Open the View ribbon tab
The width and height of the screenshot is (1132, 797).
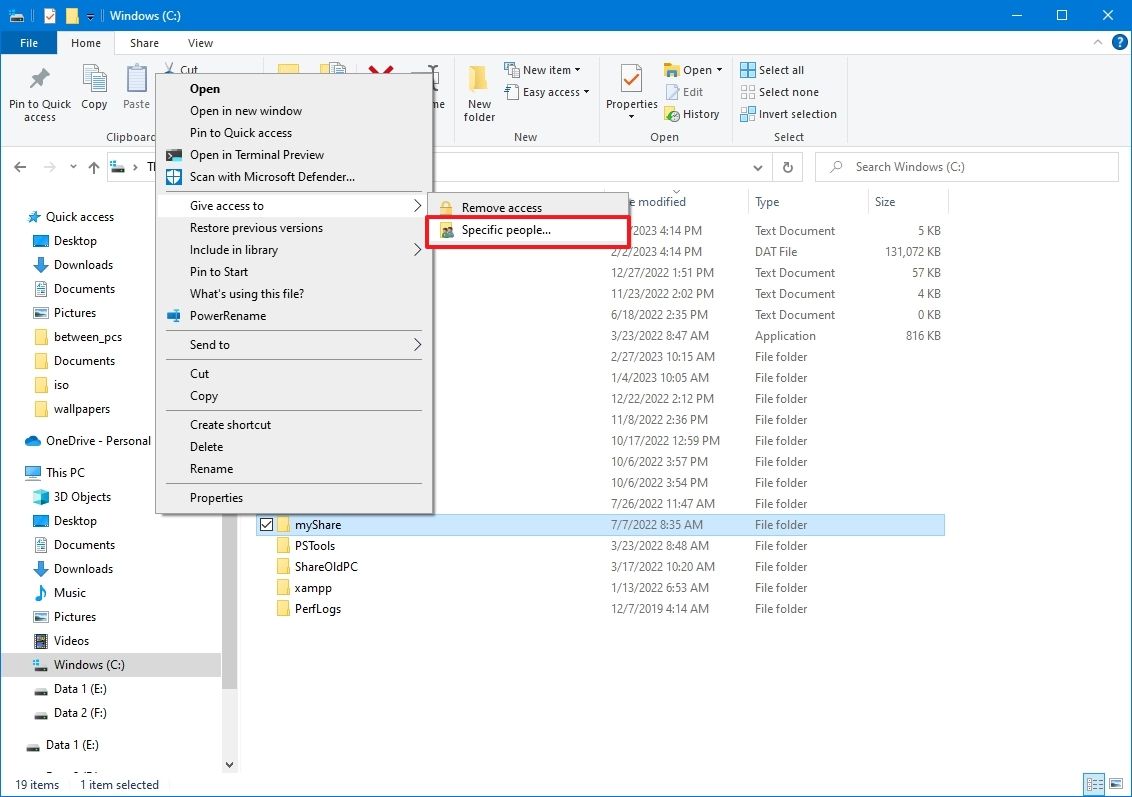[200, 43]
